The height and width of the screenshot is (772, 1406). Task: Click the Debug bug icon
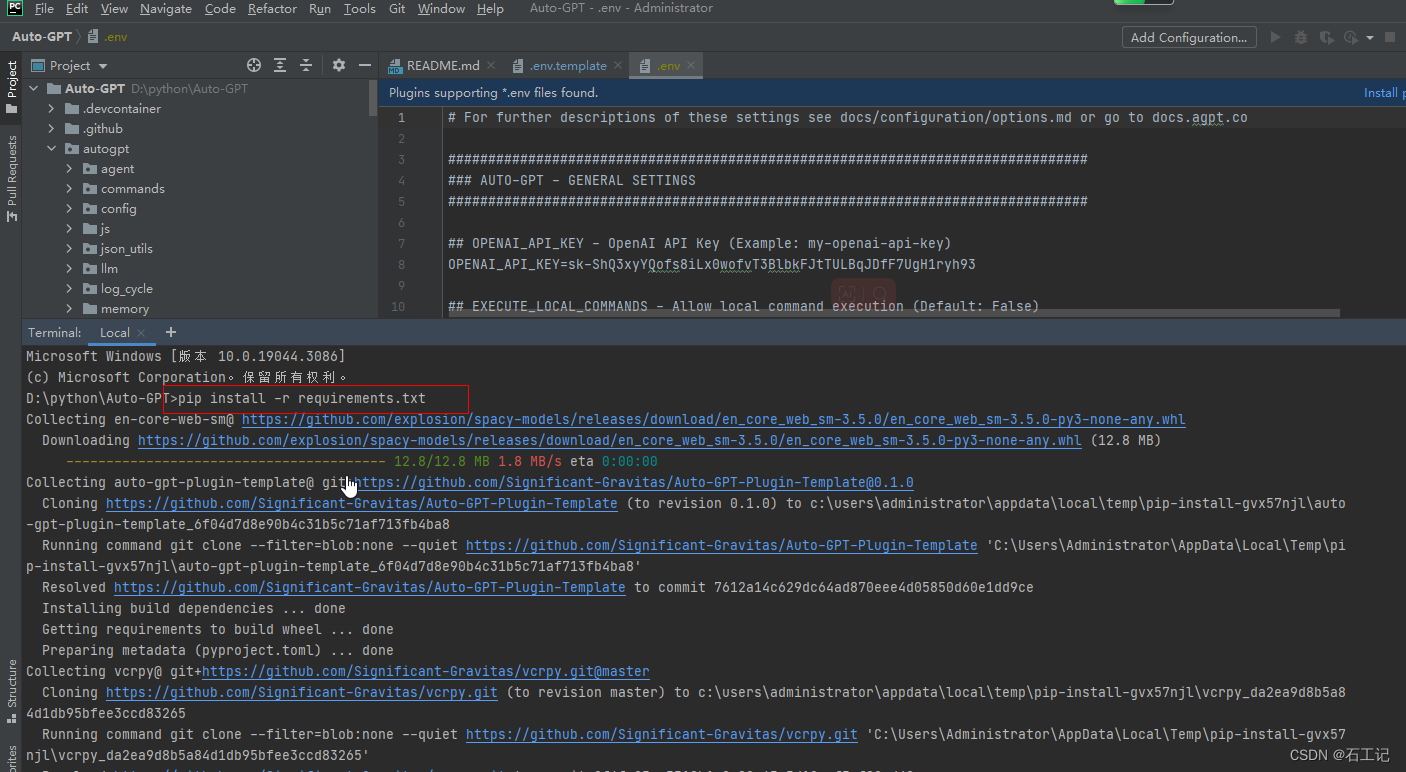point(1300,37)
